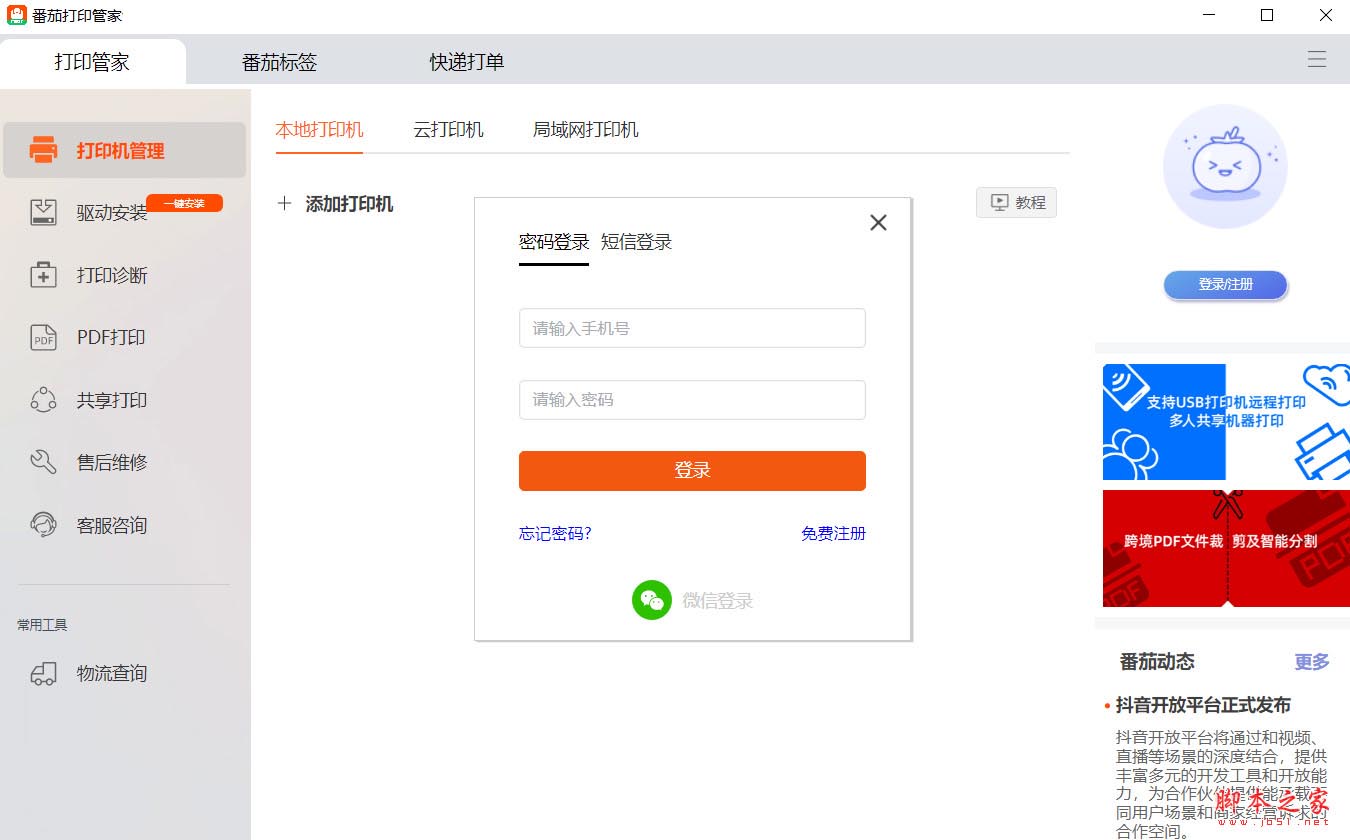Click the phone number input field
1350x840 pixels.
click(692, 327)
